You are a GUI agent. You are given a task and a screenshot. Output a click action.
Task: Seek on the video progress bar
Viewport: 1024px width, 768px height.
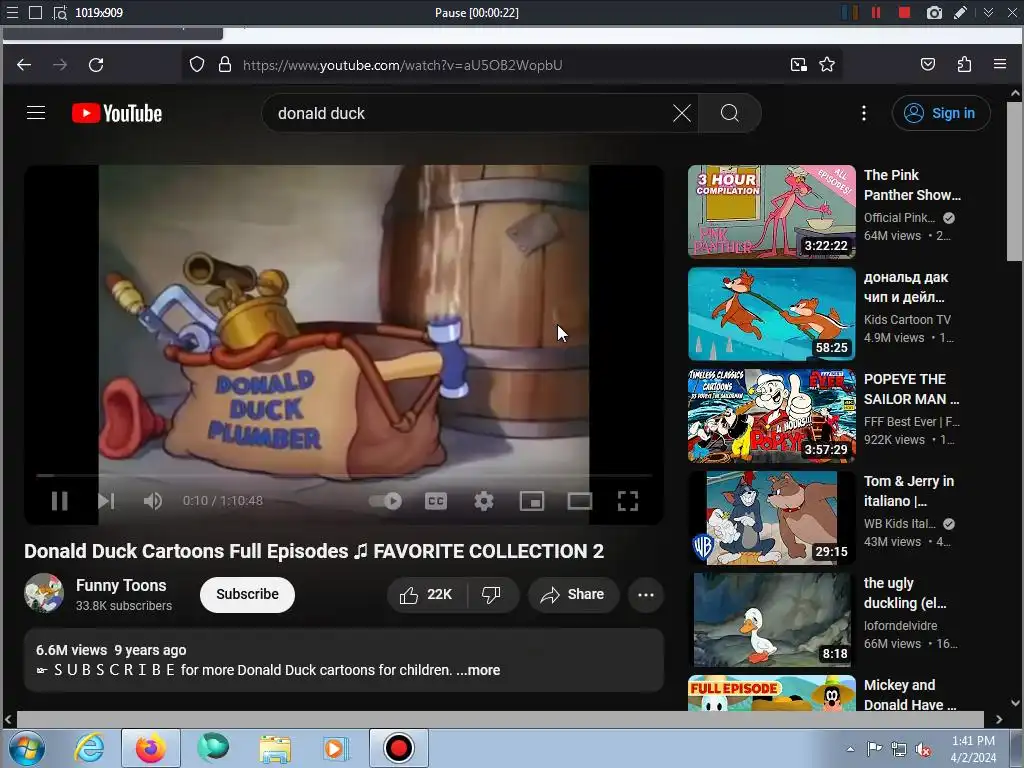point(344,475)
